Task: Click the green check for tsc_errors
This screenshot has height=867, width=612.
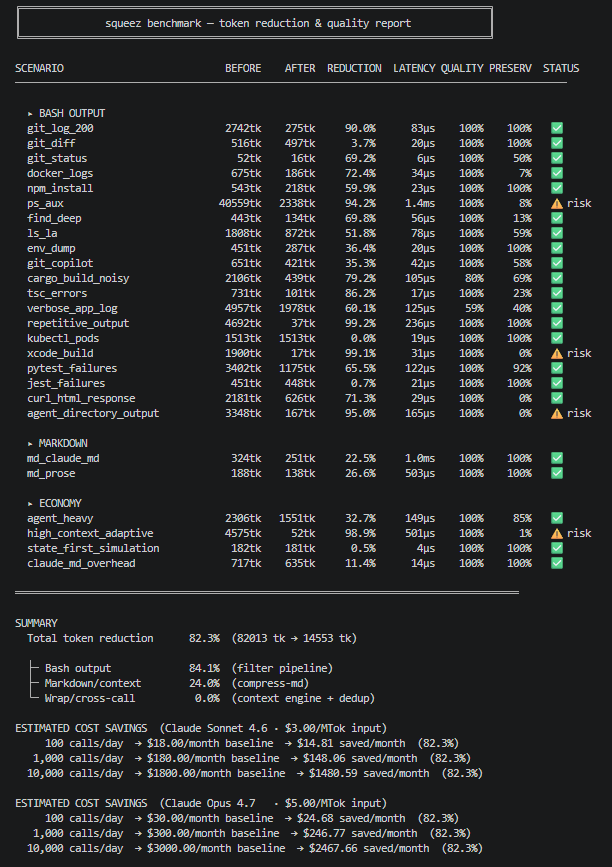Action: [x=557, y=293]
